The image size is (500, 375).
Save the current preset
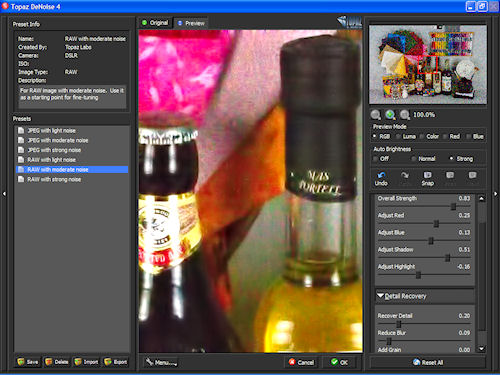[x=28, y=362]
